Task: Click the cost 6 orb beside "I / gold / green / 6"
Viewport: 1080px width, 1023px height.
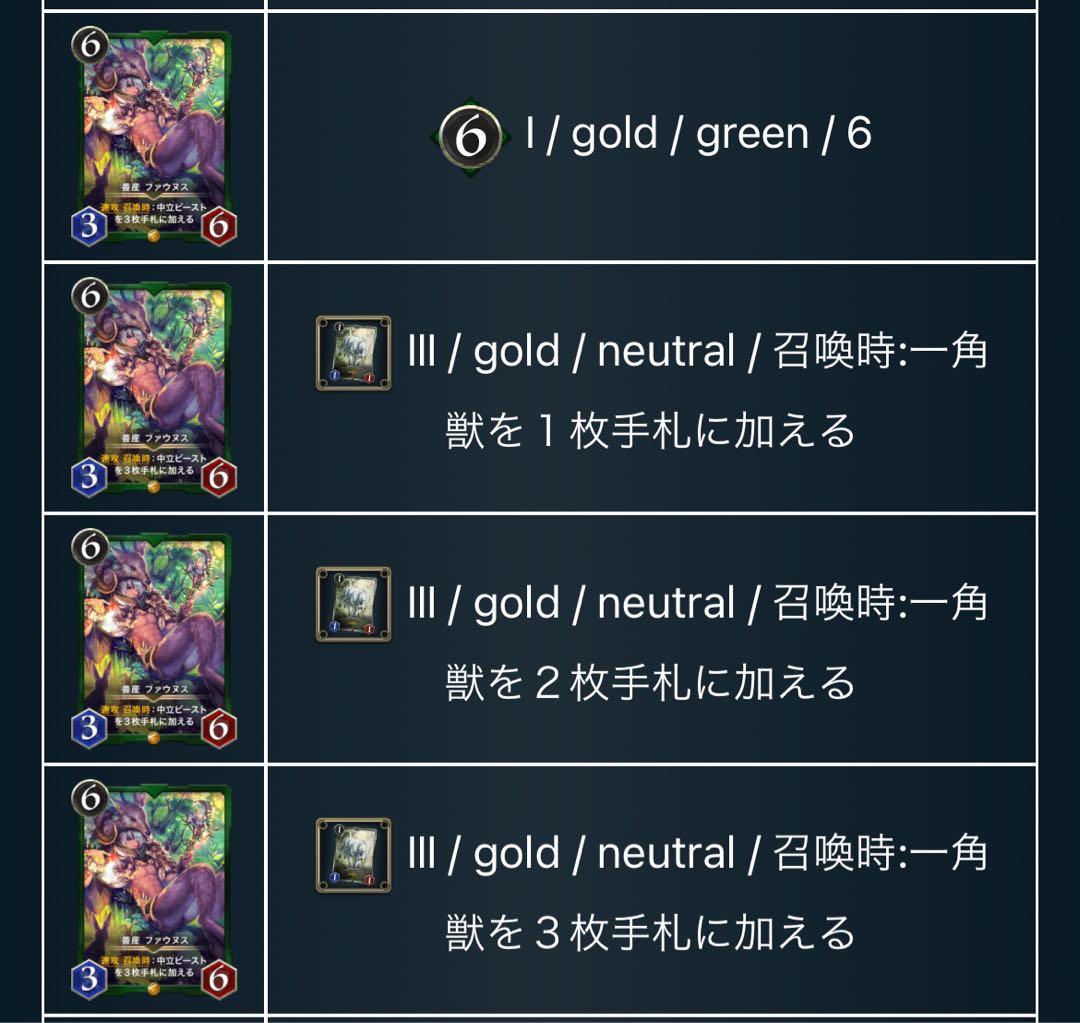Action: [x=471, y=136]
